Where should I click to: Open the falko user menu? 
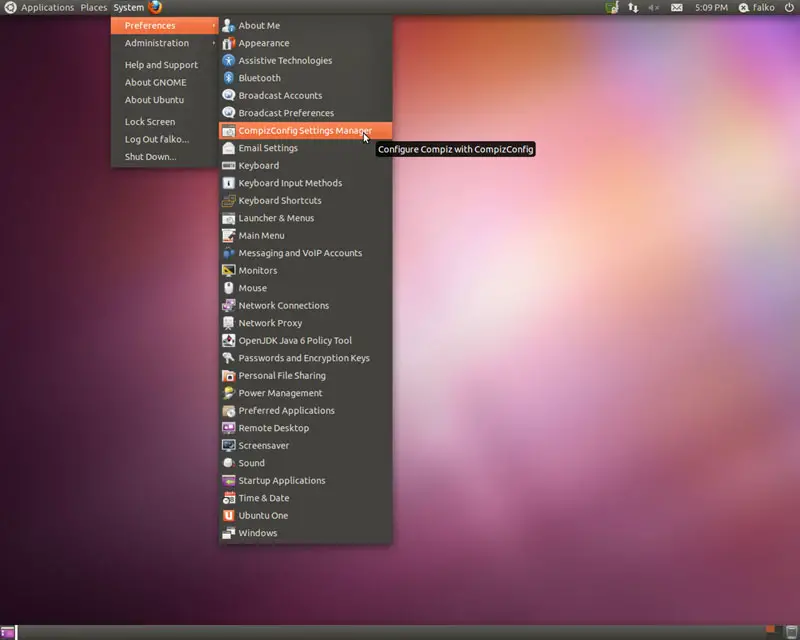pyautogui.click(x=757, y=8)
